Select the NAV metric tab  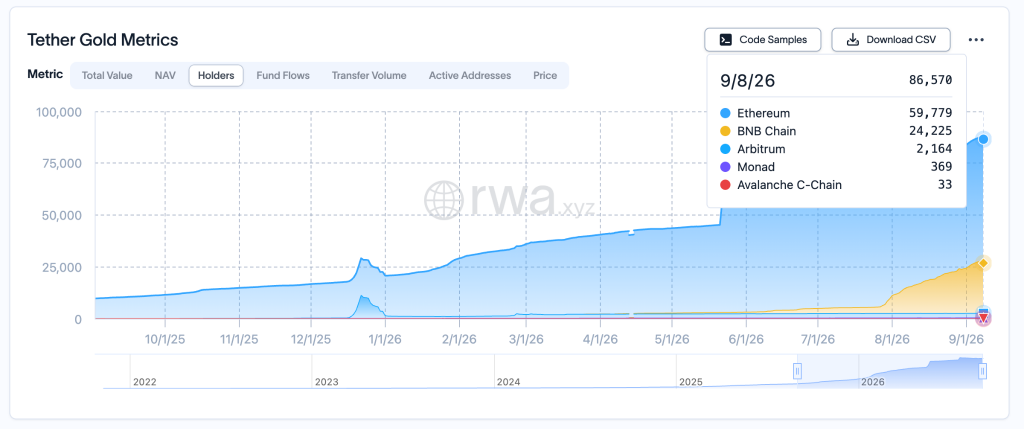(165, 76)
